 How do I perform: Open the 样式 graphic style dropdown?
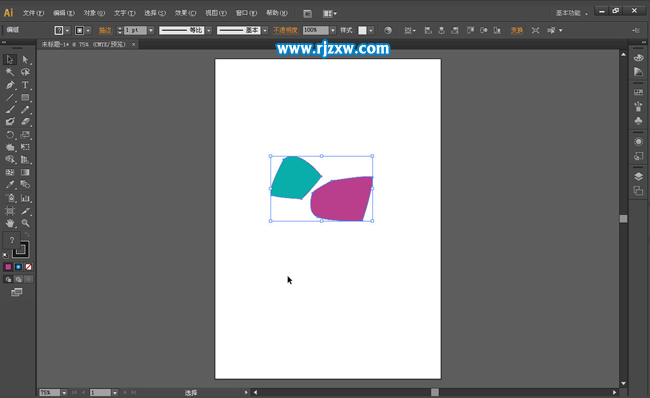pos(371,30)
